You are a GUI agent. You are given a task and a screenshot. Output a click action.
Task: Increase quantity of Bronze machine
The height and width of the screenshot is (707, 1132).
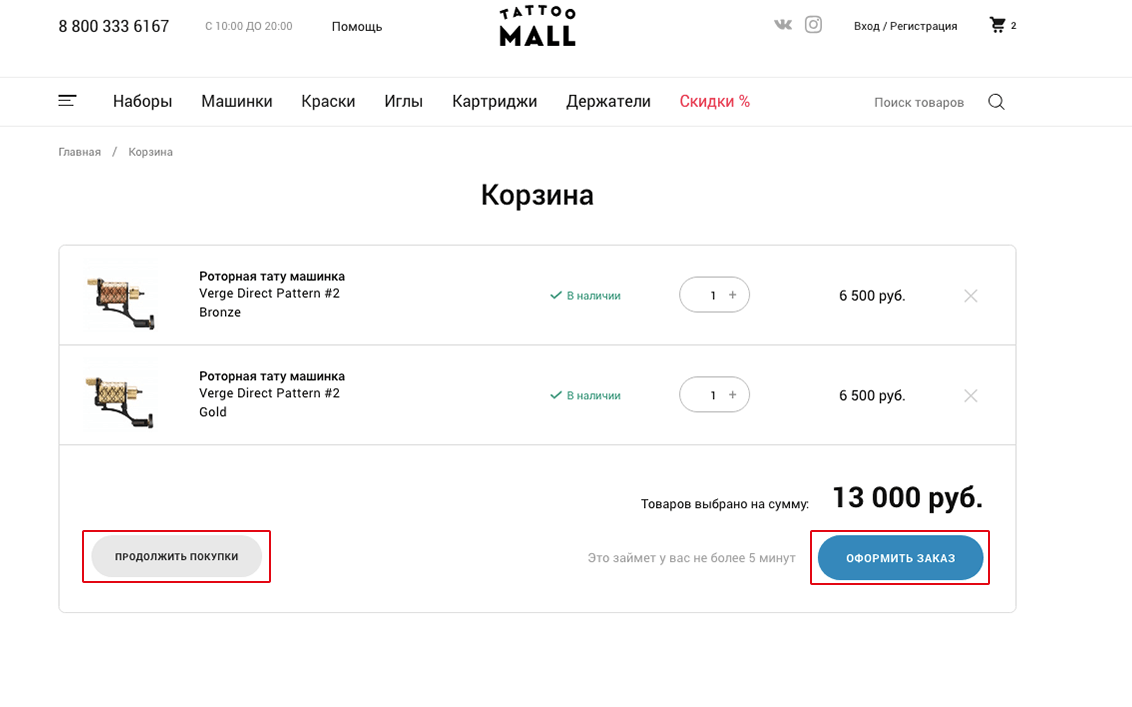(733, 295)
